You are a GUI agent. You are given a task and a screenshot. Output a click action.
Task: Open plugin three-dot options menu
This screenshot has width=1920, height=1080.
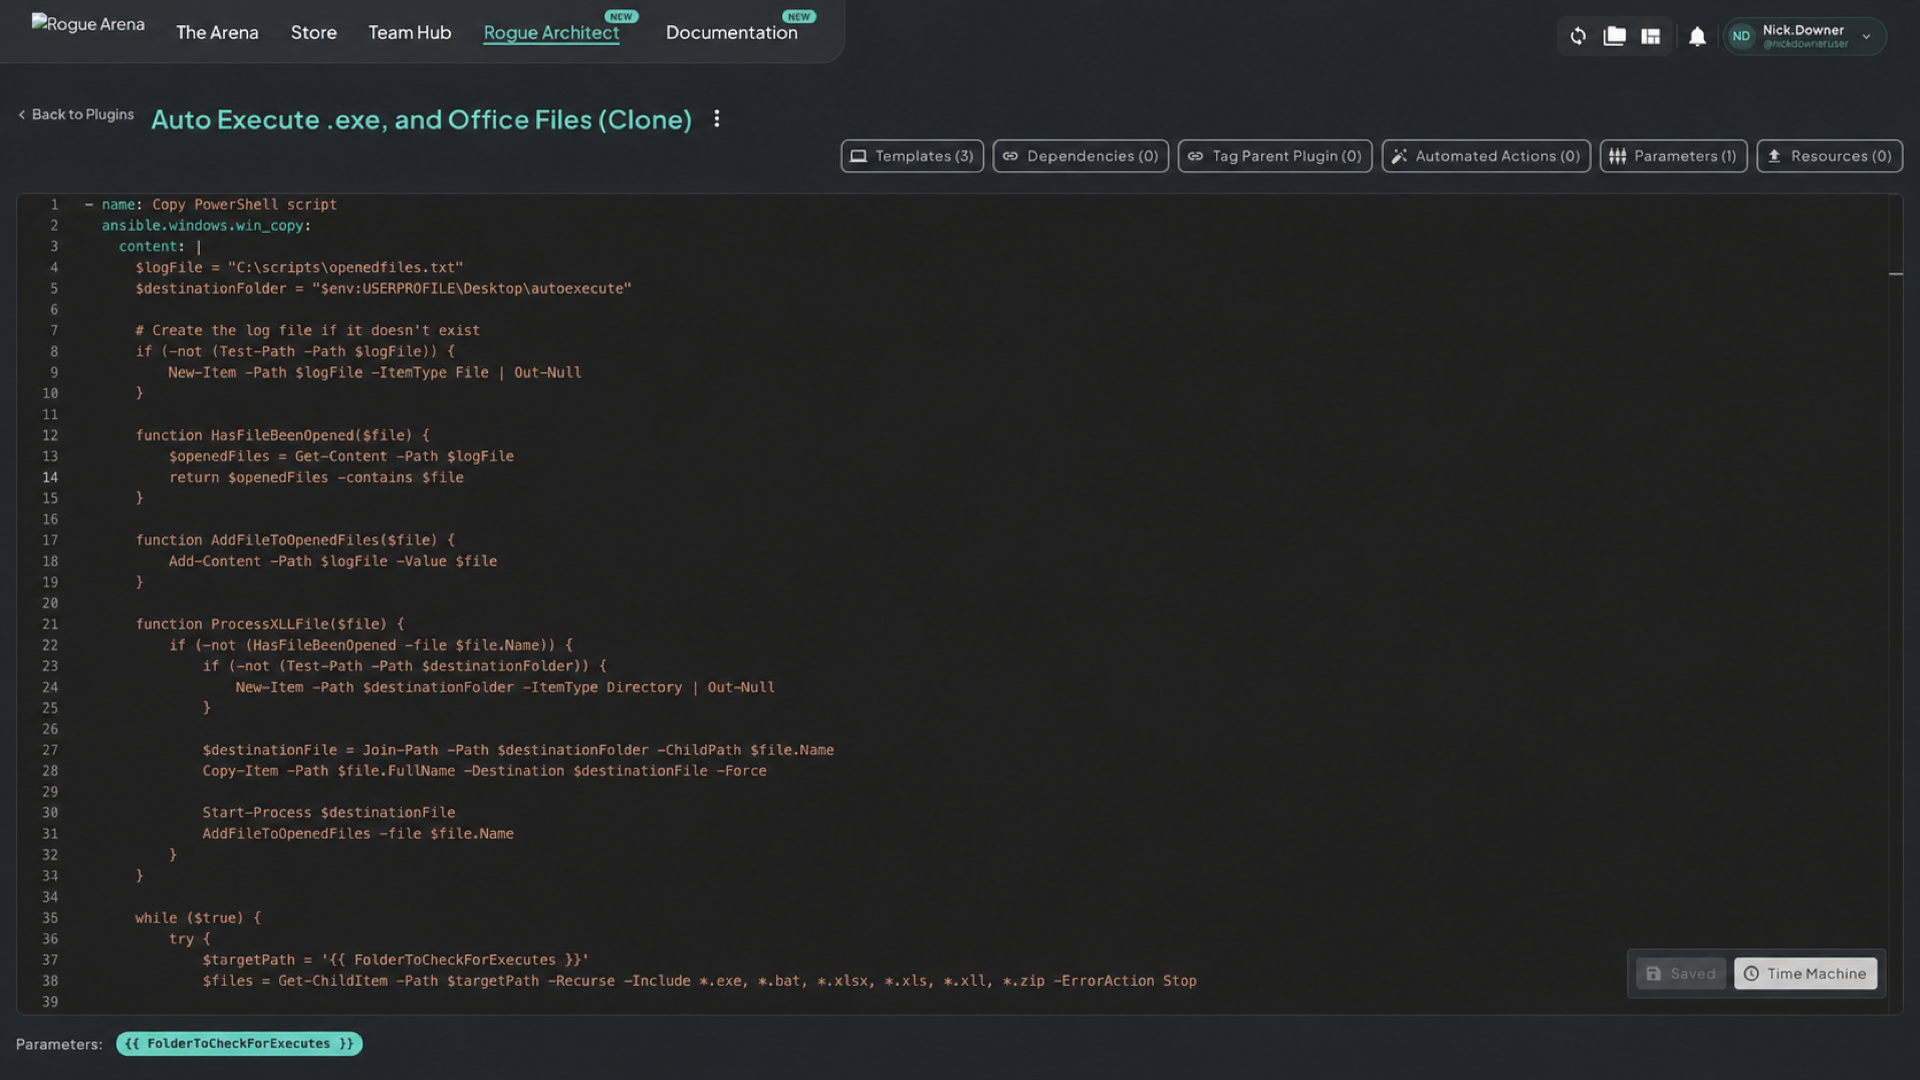coord(717,119)
